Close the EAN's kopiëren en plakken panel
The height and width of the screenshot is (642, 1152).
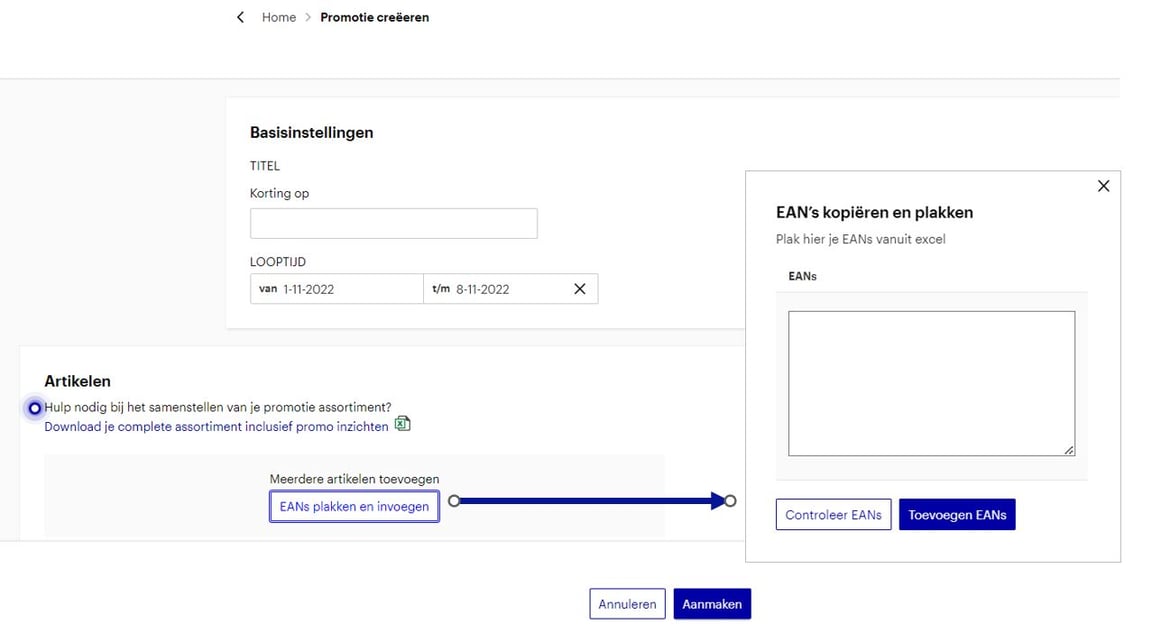[x=1103, y=186]
